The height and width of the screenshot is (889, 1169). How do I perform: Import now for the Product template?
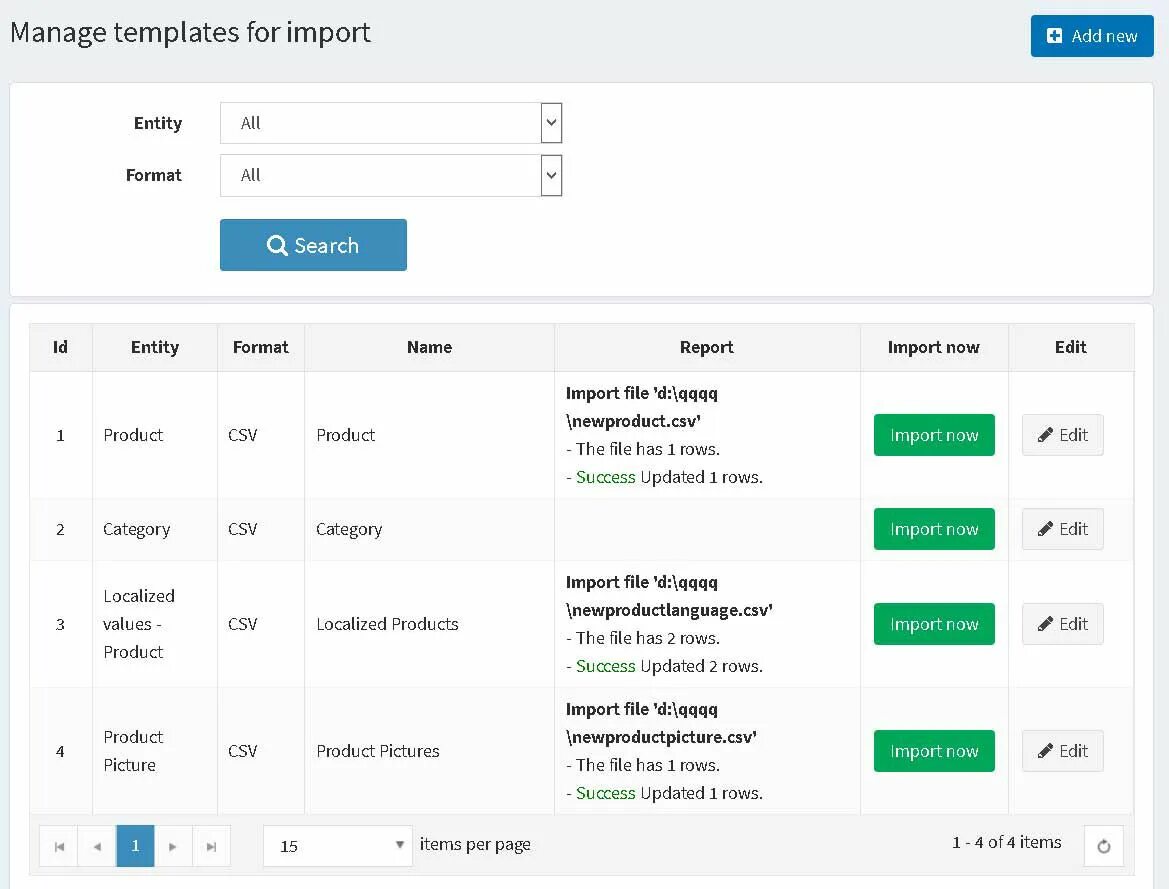click(934, 435)
